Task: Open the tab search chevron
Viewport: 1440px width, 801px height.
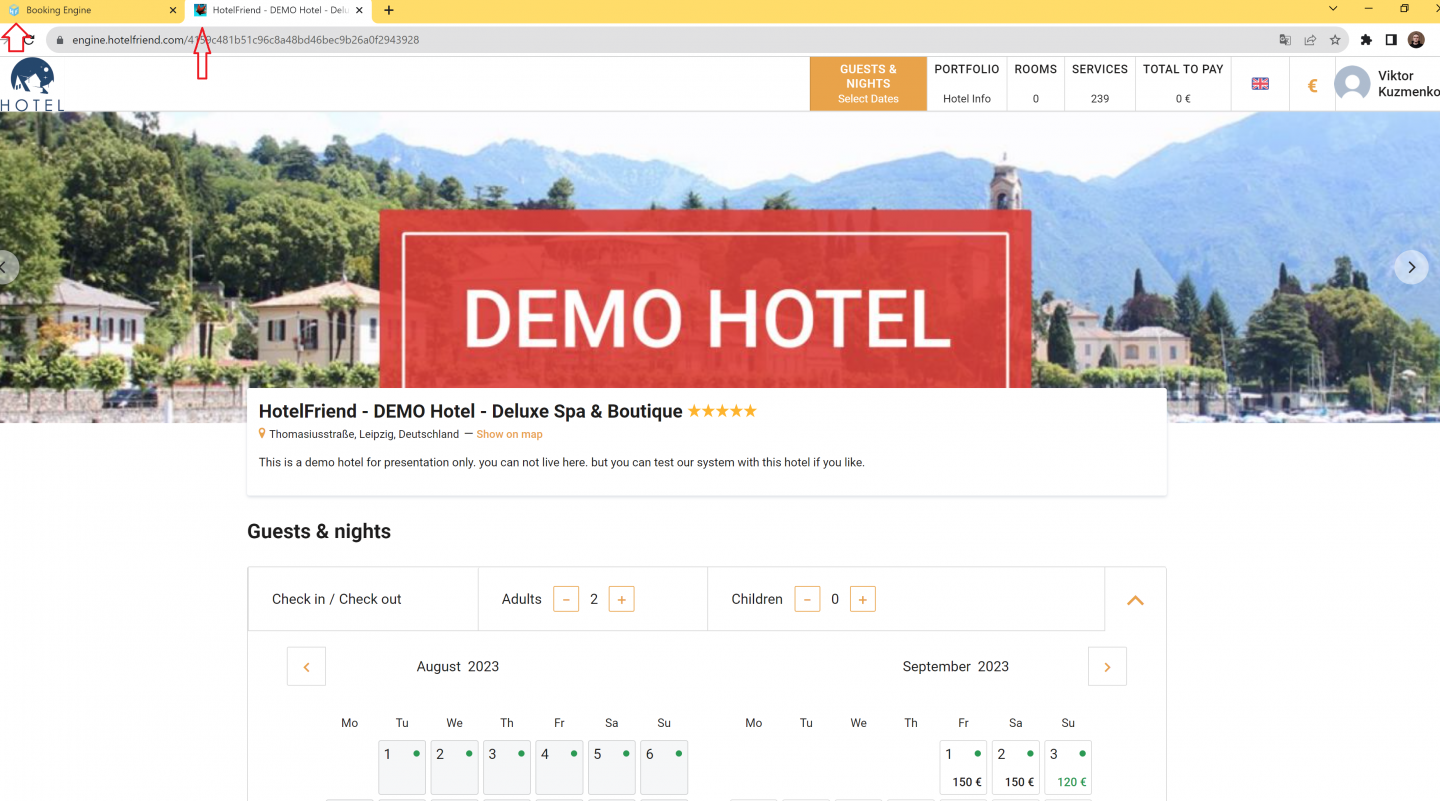Action: 1333,9
